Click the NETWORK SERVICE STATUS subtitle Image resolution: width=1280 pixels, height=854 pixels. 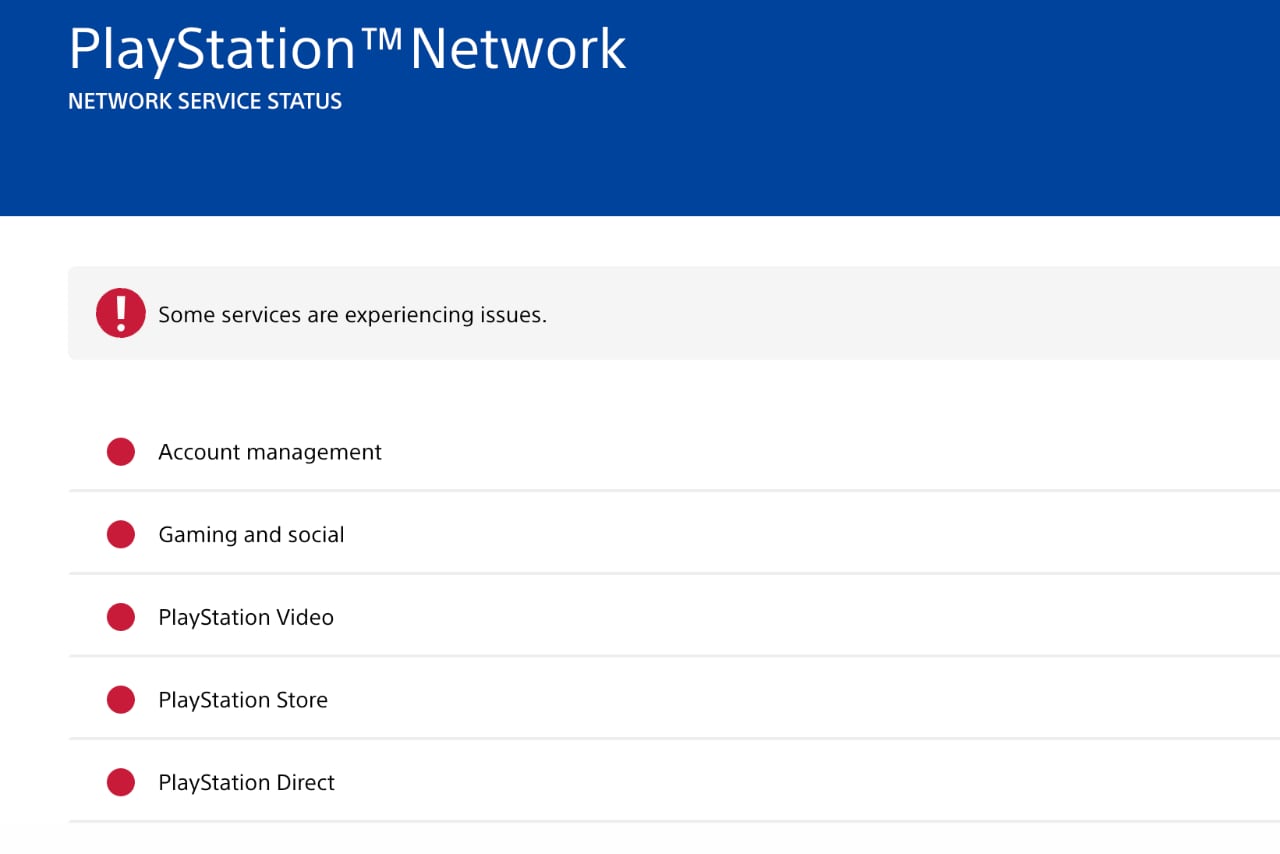point(205,101)
